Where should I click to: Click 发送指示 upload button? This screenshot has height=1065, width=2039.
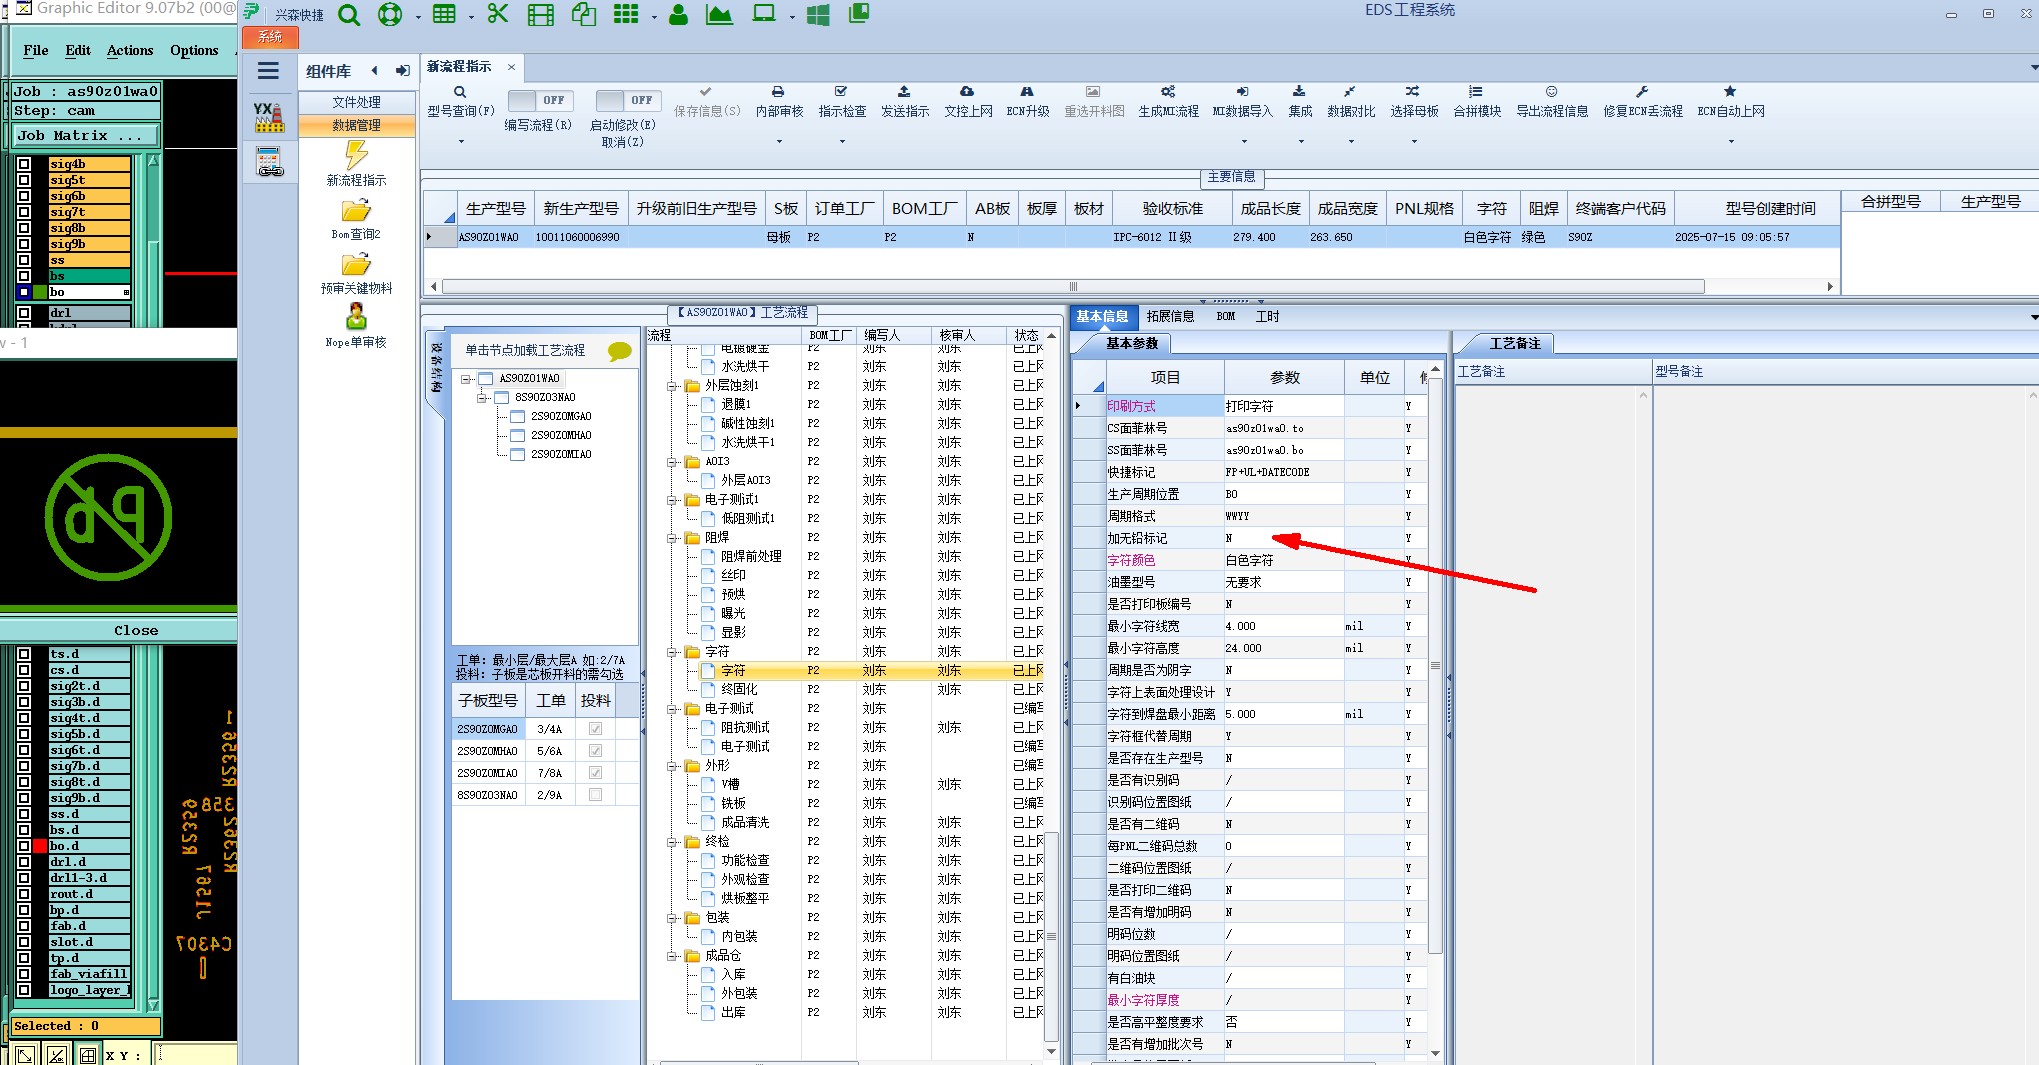click(904, 101)
